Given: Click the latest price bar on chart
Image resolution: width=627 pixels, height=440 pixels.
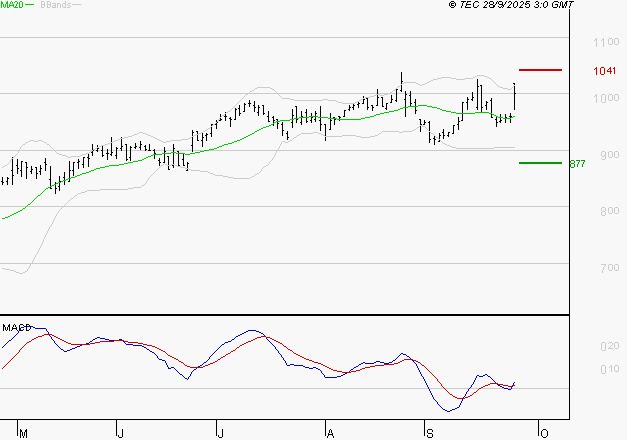Looking at the screenshot, I should coord(514,96).
